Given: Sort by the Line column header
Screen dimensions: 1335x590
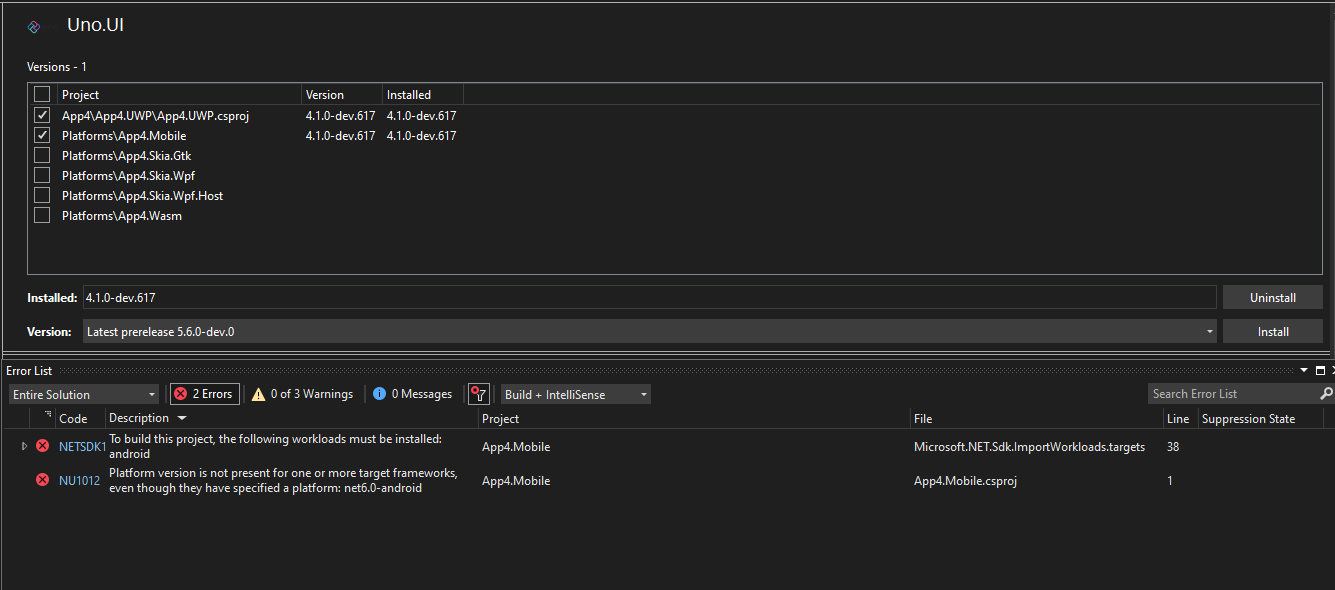Looking at the screenshot, I should [1178, 418].
